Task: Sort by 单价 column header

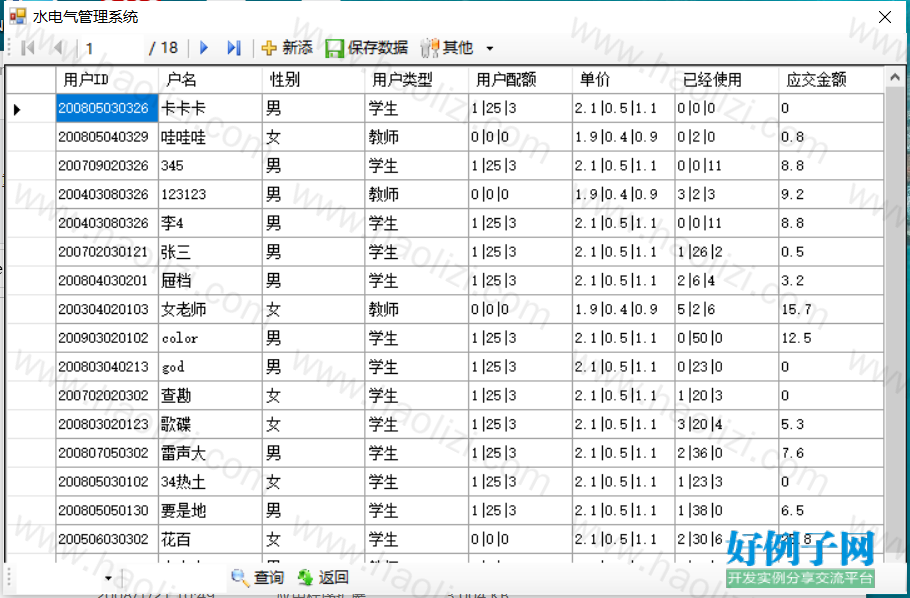Action: (x=623, y=80)
